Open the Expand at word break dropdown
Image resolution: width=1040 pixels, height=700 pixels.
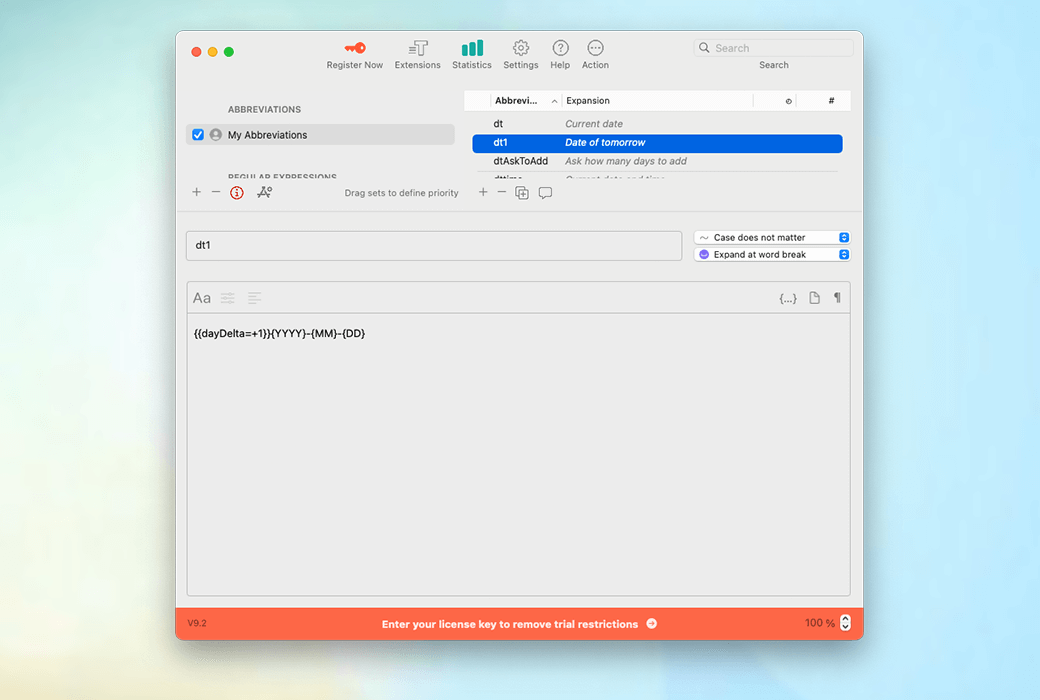[x=771, y=254]
